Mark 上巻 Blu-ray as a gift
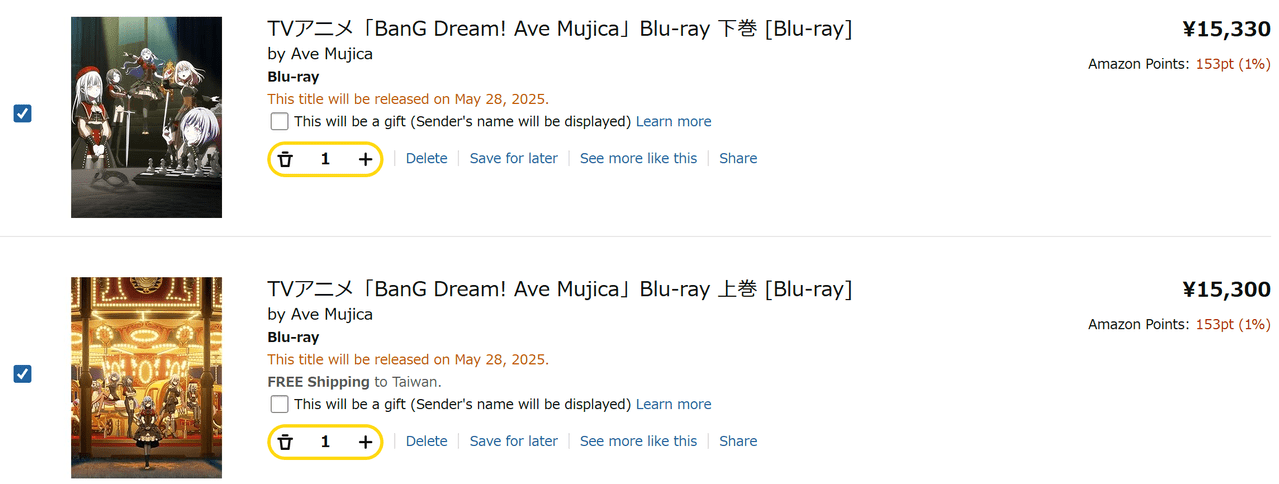Screen dimensions: 1279x484 280,404
